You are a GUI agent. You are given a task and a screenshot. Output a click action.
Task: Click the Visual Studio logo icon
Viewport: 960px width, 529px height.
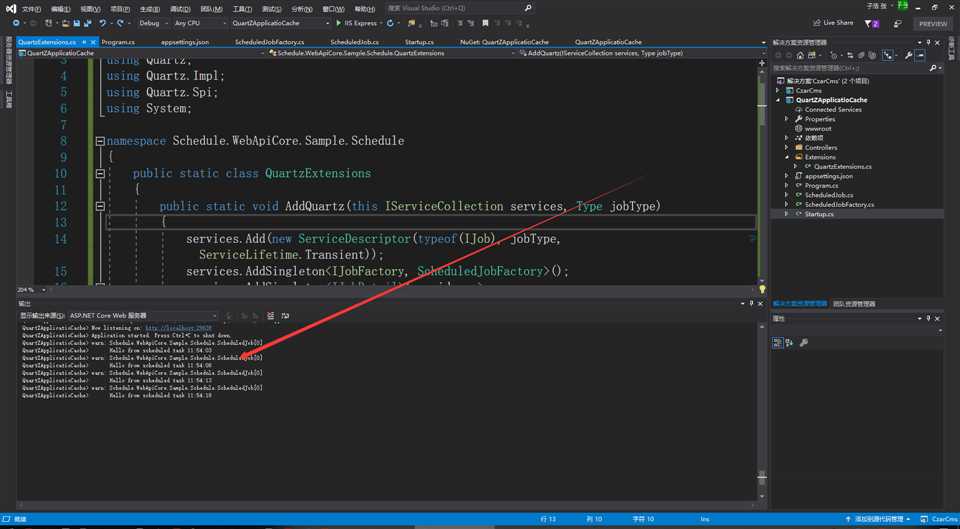[11, 9]
